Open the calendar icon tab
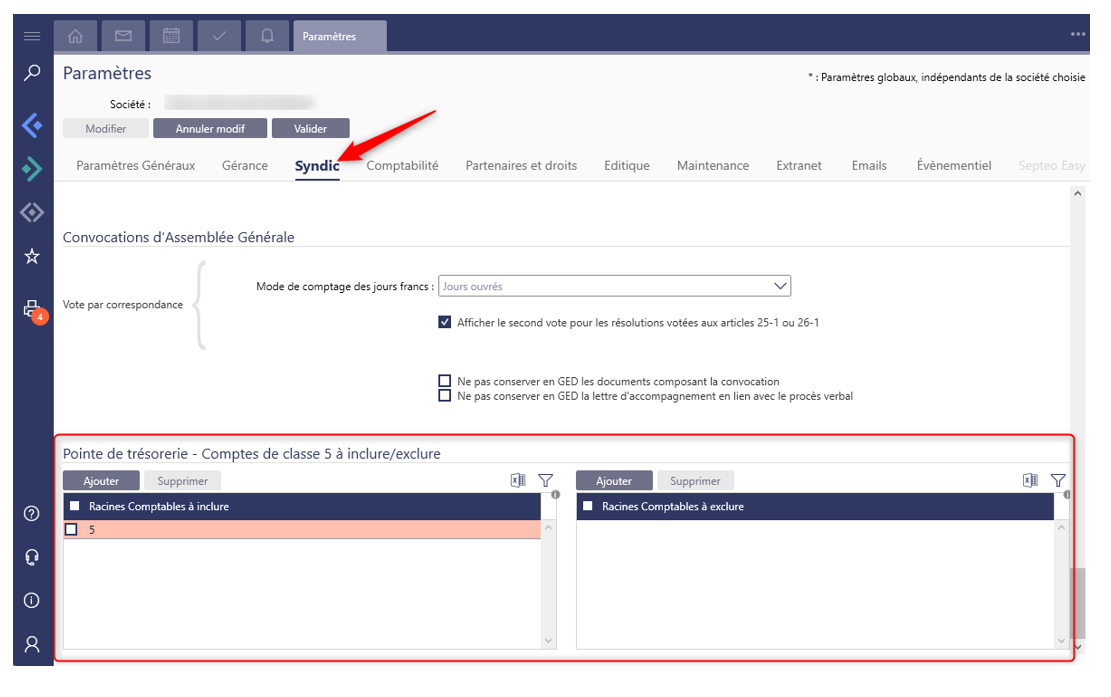 tap(171, 36)
